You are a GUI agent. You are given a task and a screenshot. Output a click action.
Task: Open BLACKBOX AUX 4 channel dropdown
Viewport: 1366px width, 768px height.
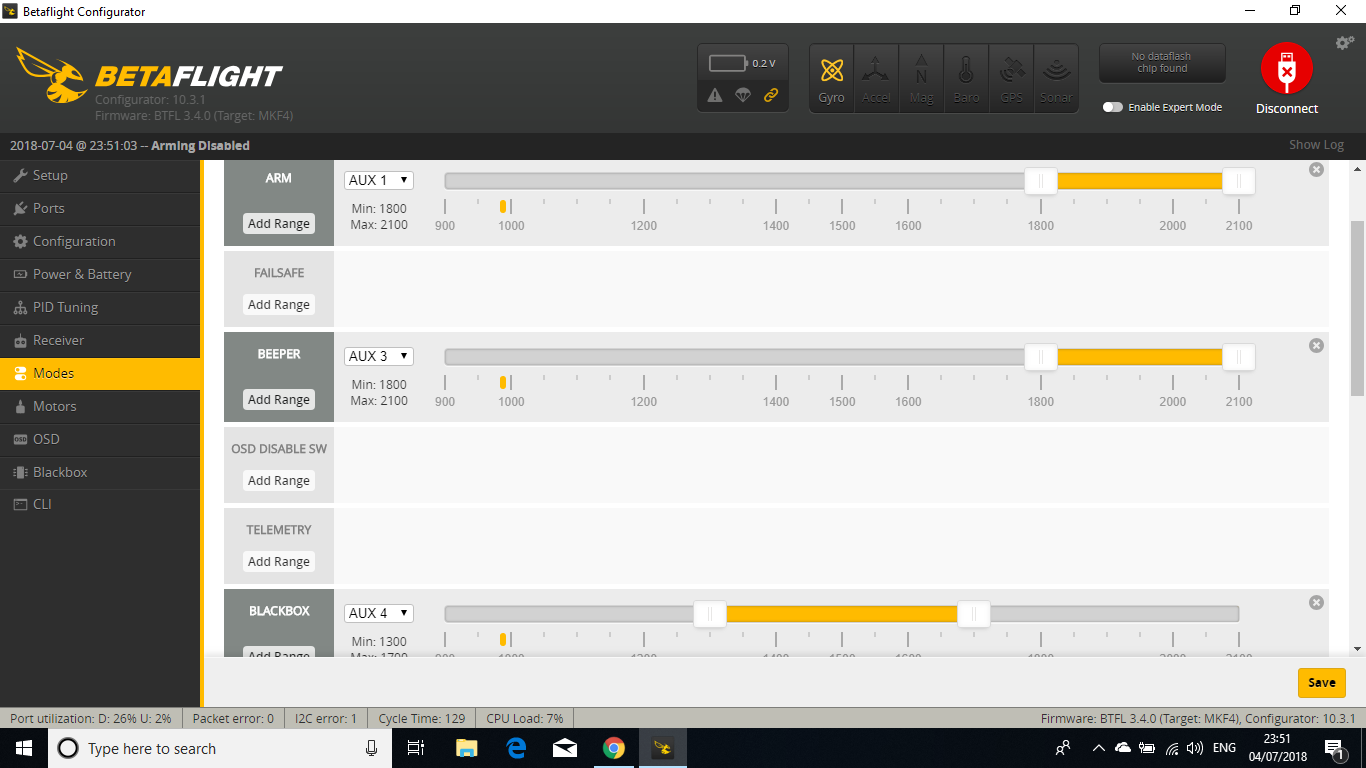click(379, 613)
